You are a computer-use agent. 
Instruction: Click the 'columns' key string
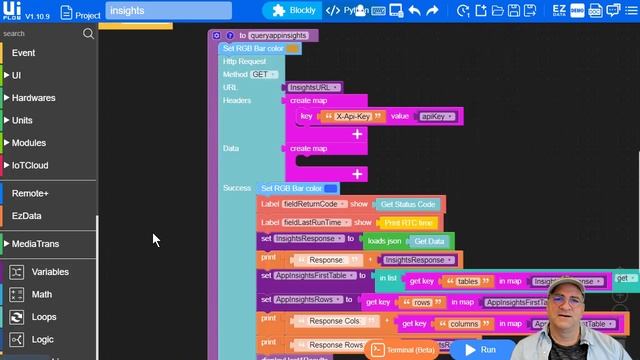464,324
